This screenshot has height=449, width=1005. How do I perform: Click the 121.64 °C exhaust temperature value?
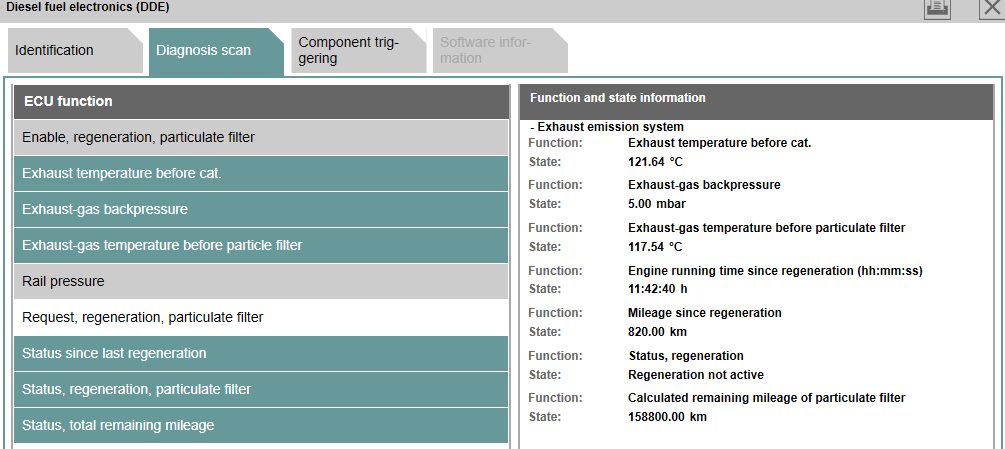coord(655,162)
